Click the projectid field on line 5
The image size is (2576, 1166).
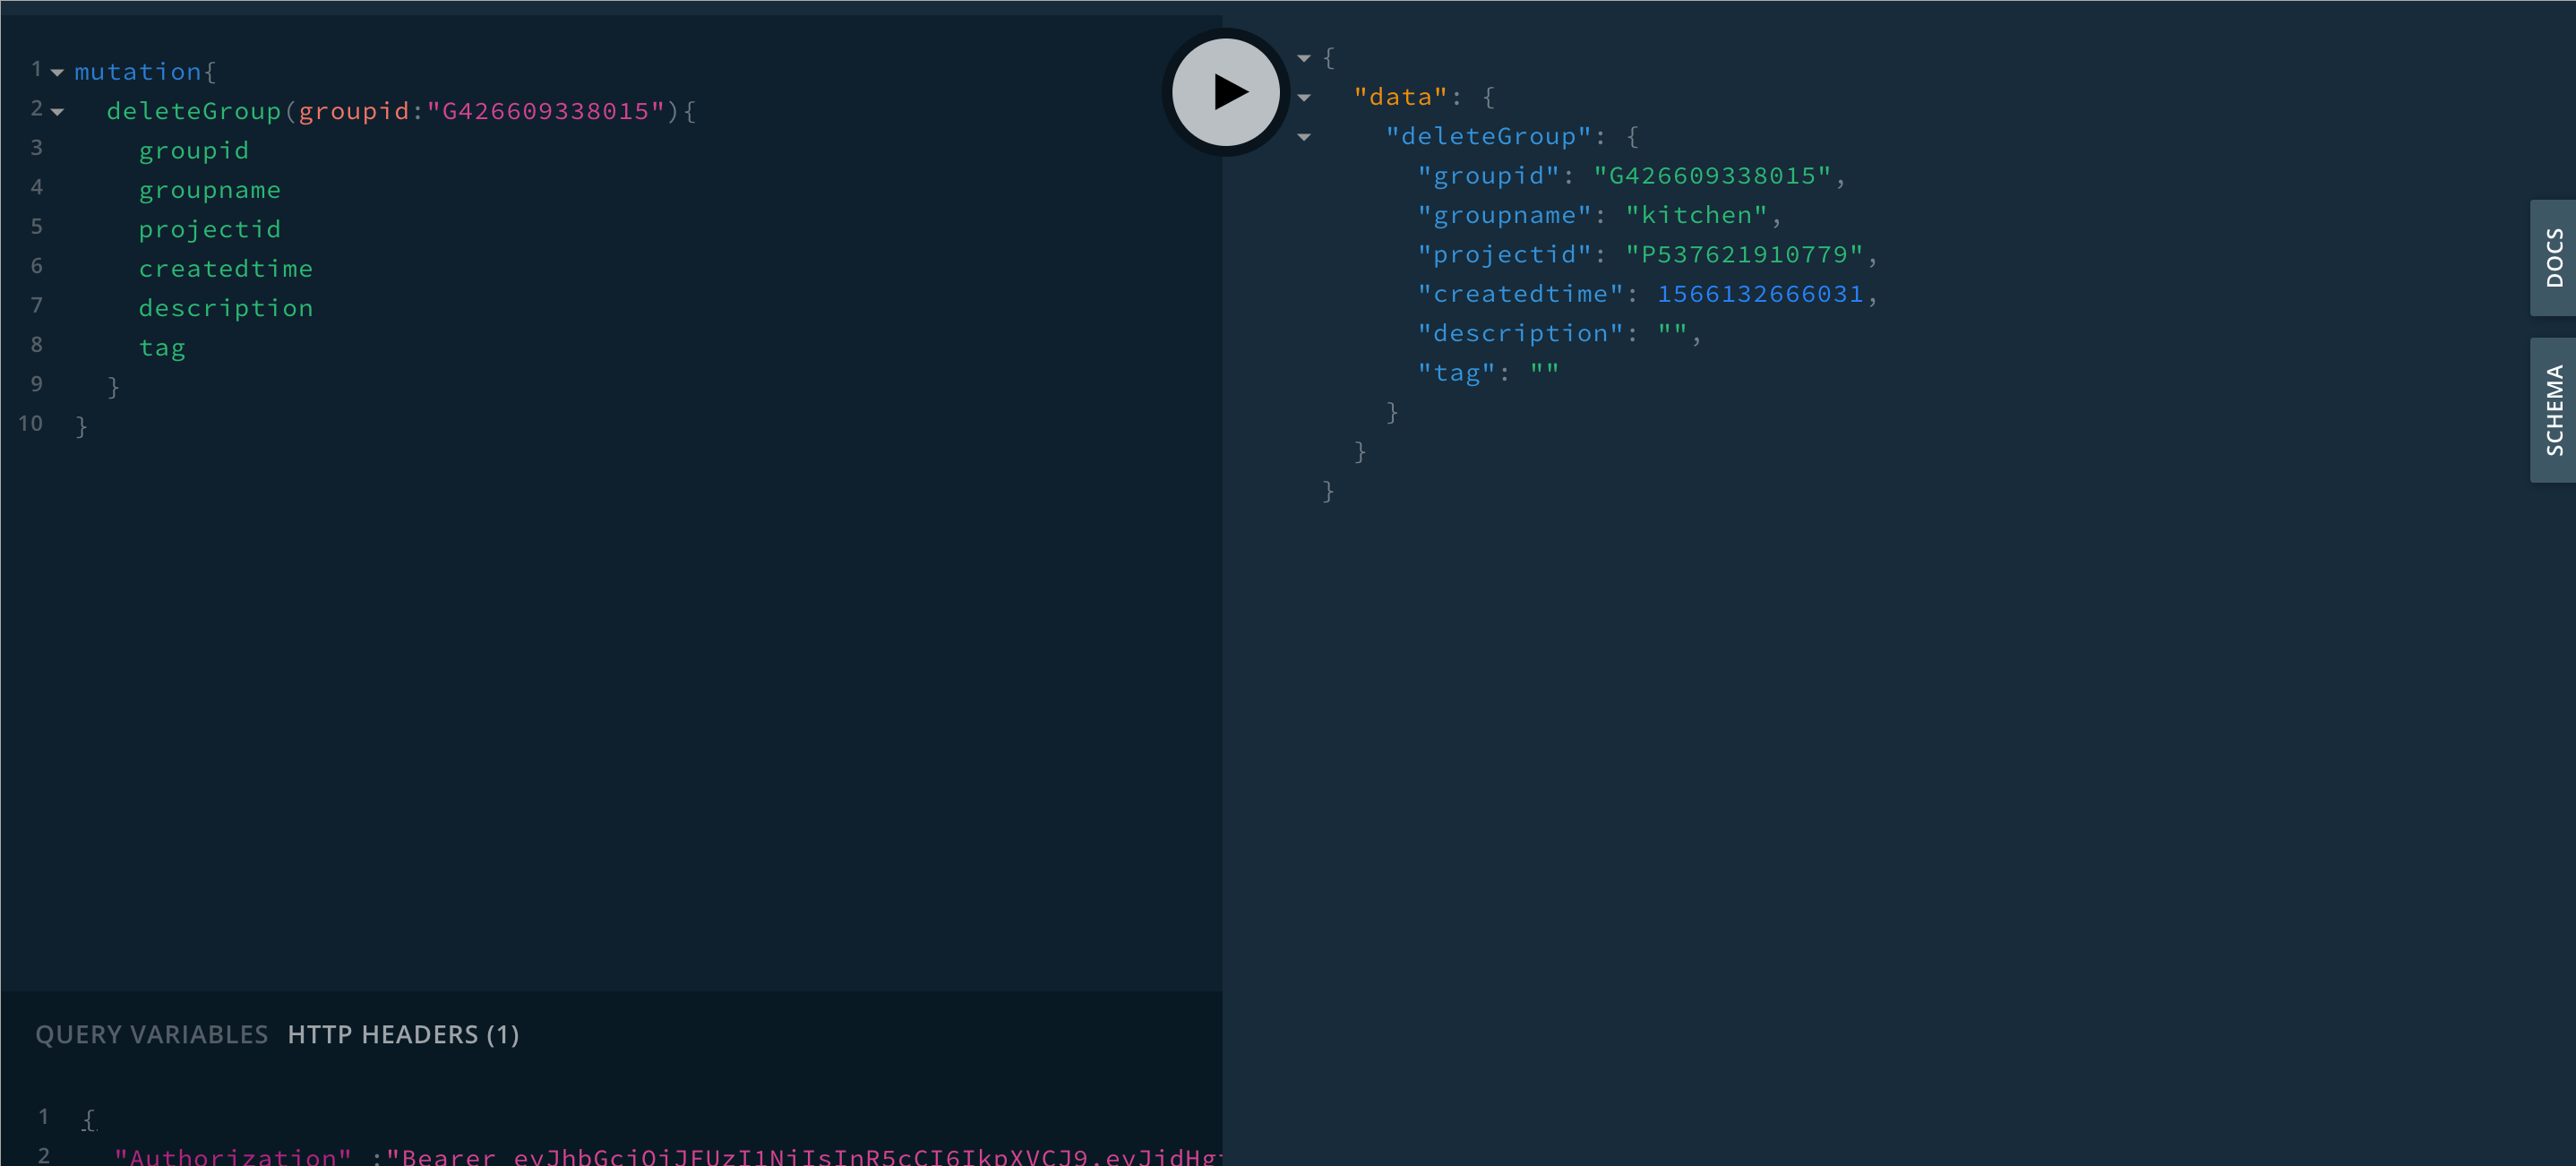click(x=210, y=229)
